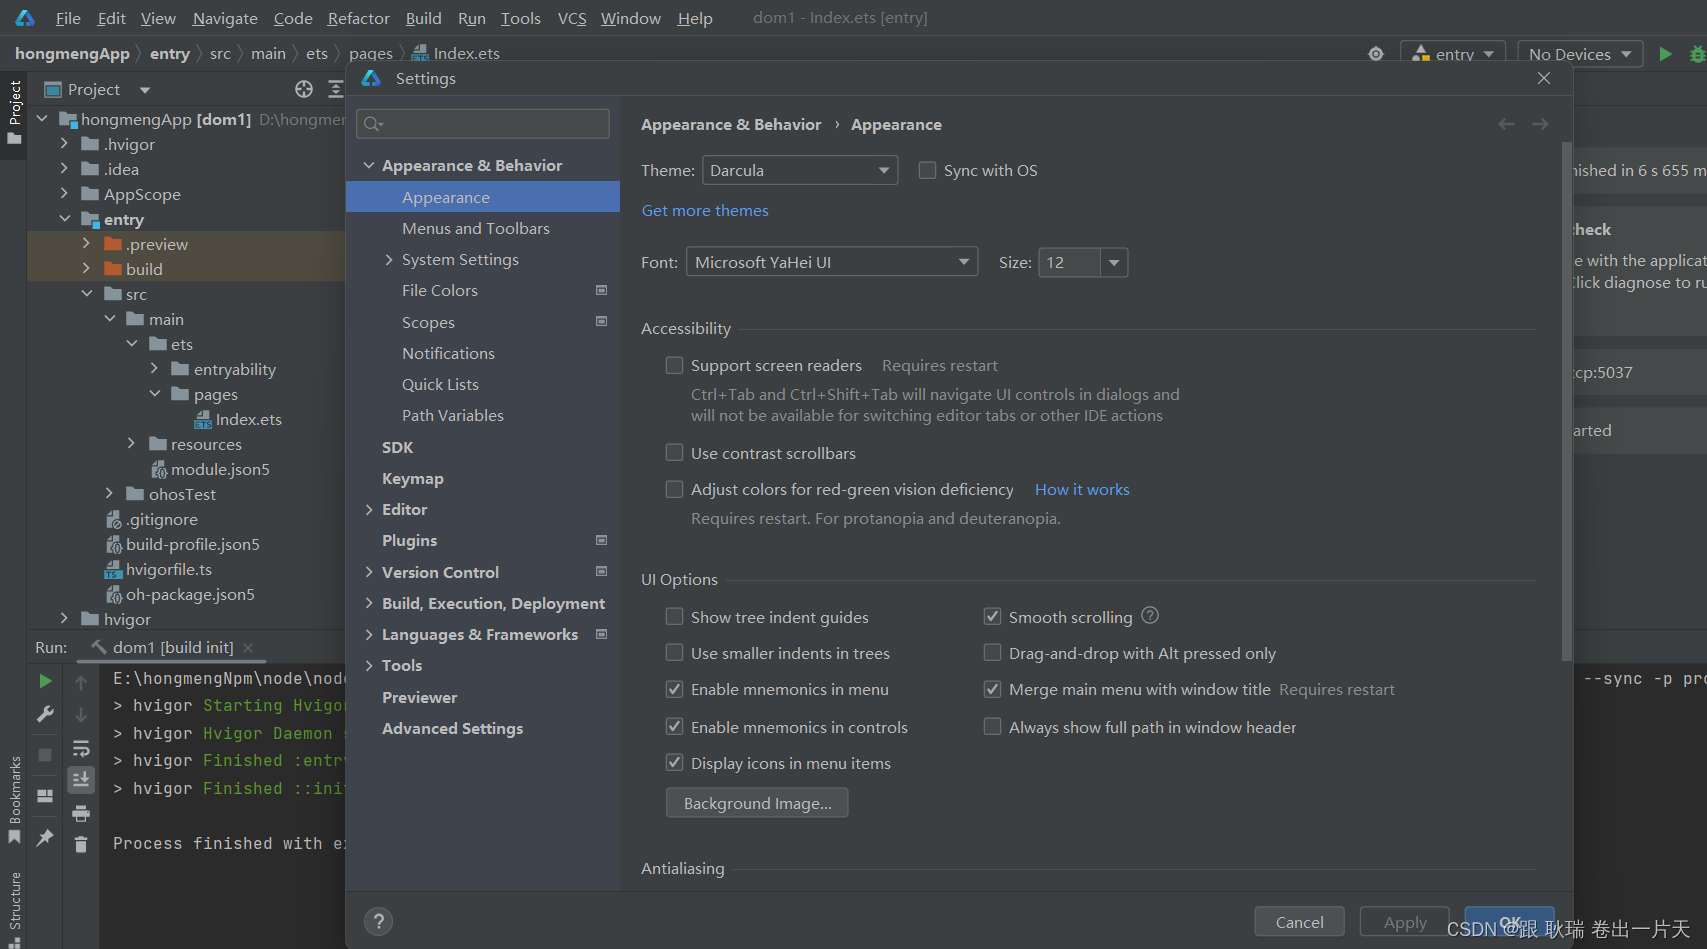The height and width of the screenshot is (949, 1707).
Task: Open Project tool window side tab
Action: tap(14, 111)
